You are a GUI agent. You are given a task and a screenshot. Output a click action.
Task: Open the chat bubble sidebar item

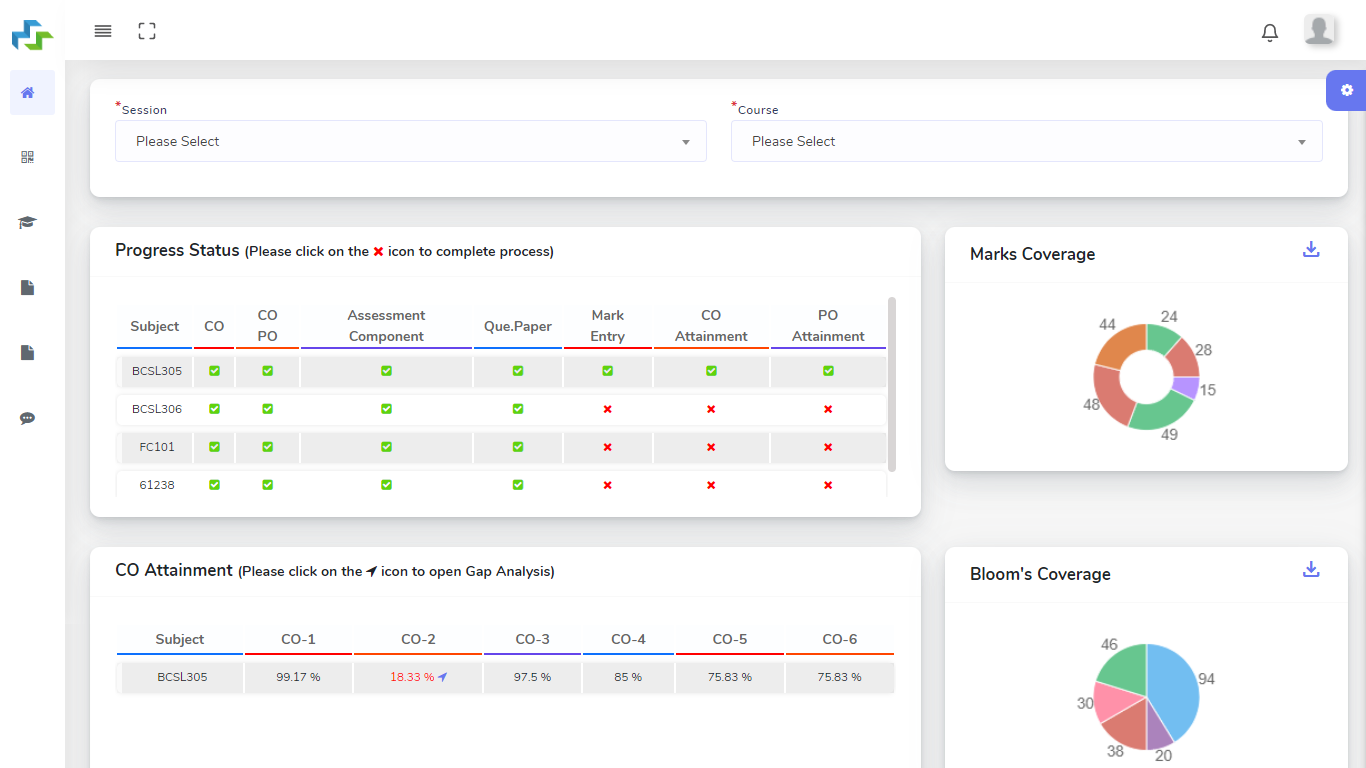[x=28, y=418]
